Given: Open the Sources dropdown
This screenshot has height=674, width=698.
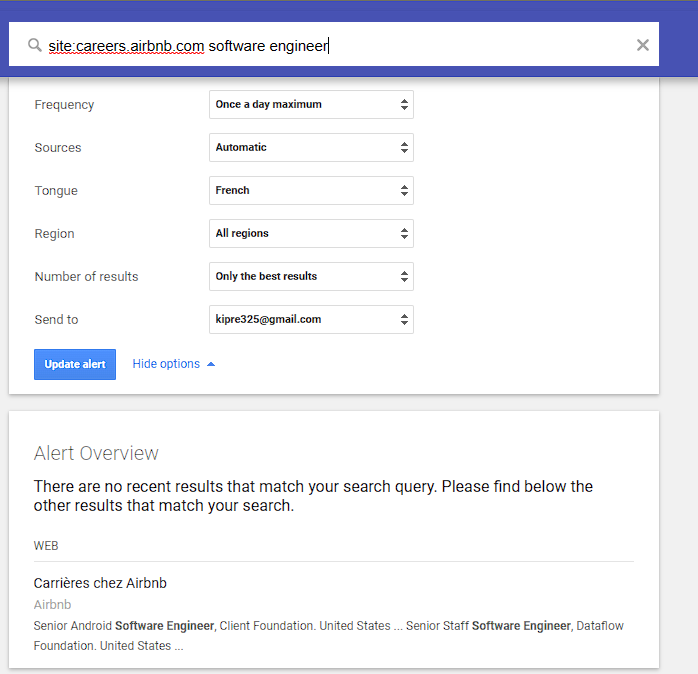Looking at the screenshot, I should [x=310, y=148].
